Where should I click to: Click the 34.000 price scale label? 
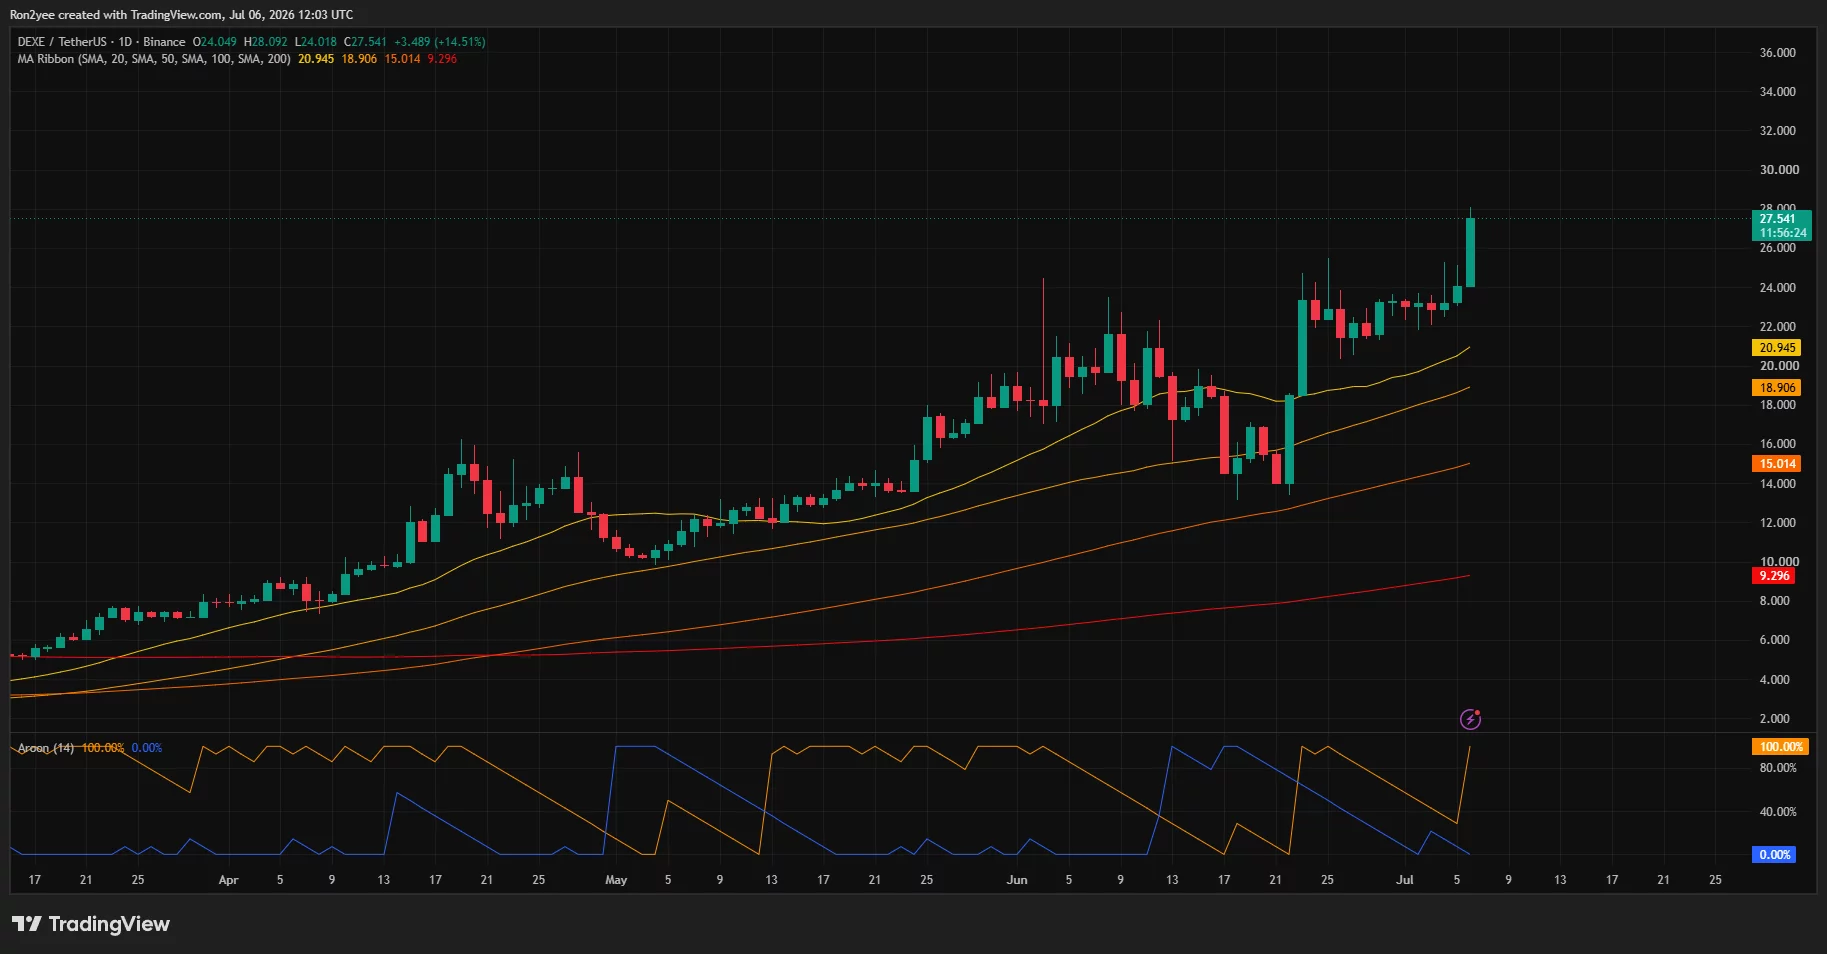pyautogui.click(x=1778, y=92)
